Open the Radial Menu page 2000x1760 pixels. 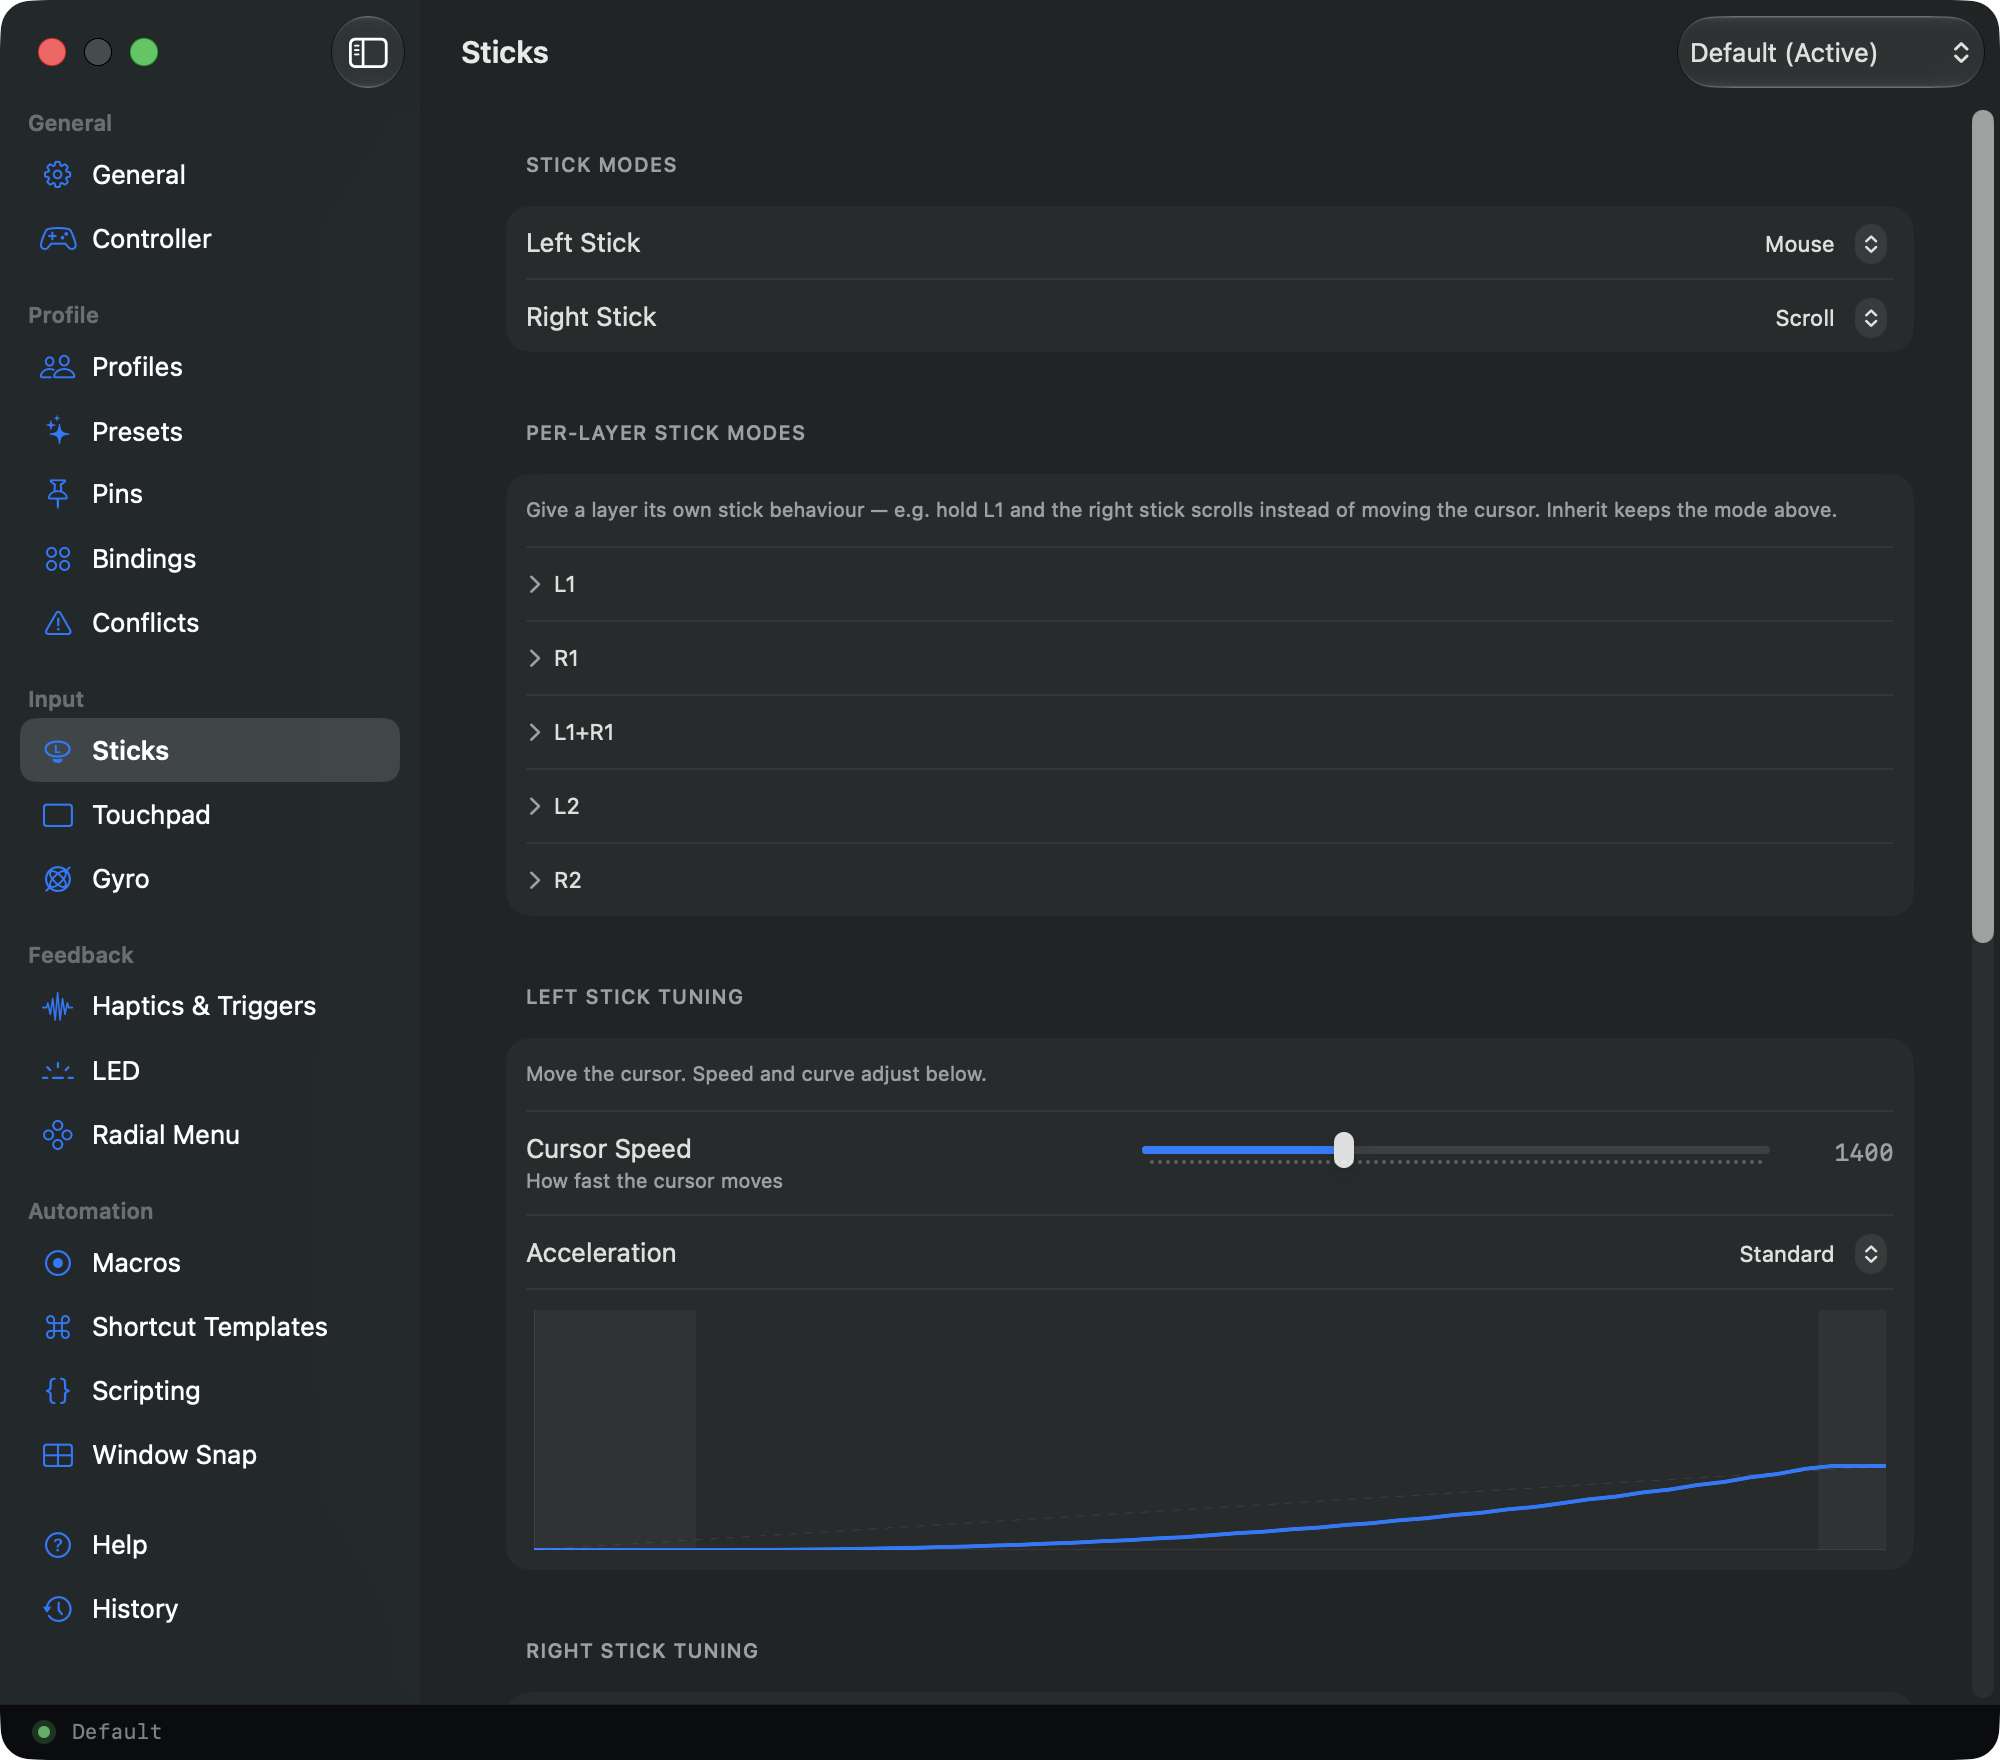pyautogui.click(x=210, y=1135)
